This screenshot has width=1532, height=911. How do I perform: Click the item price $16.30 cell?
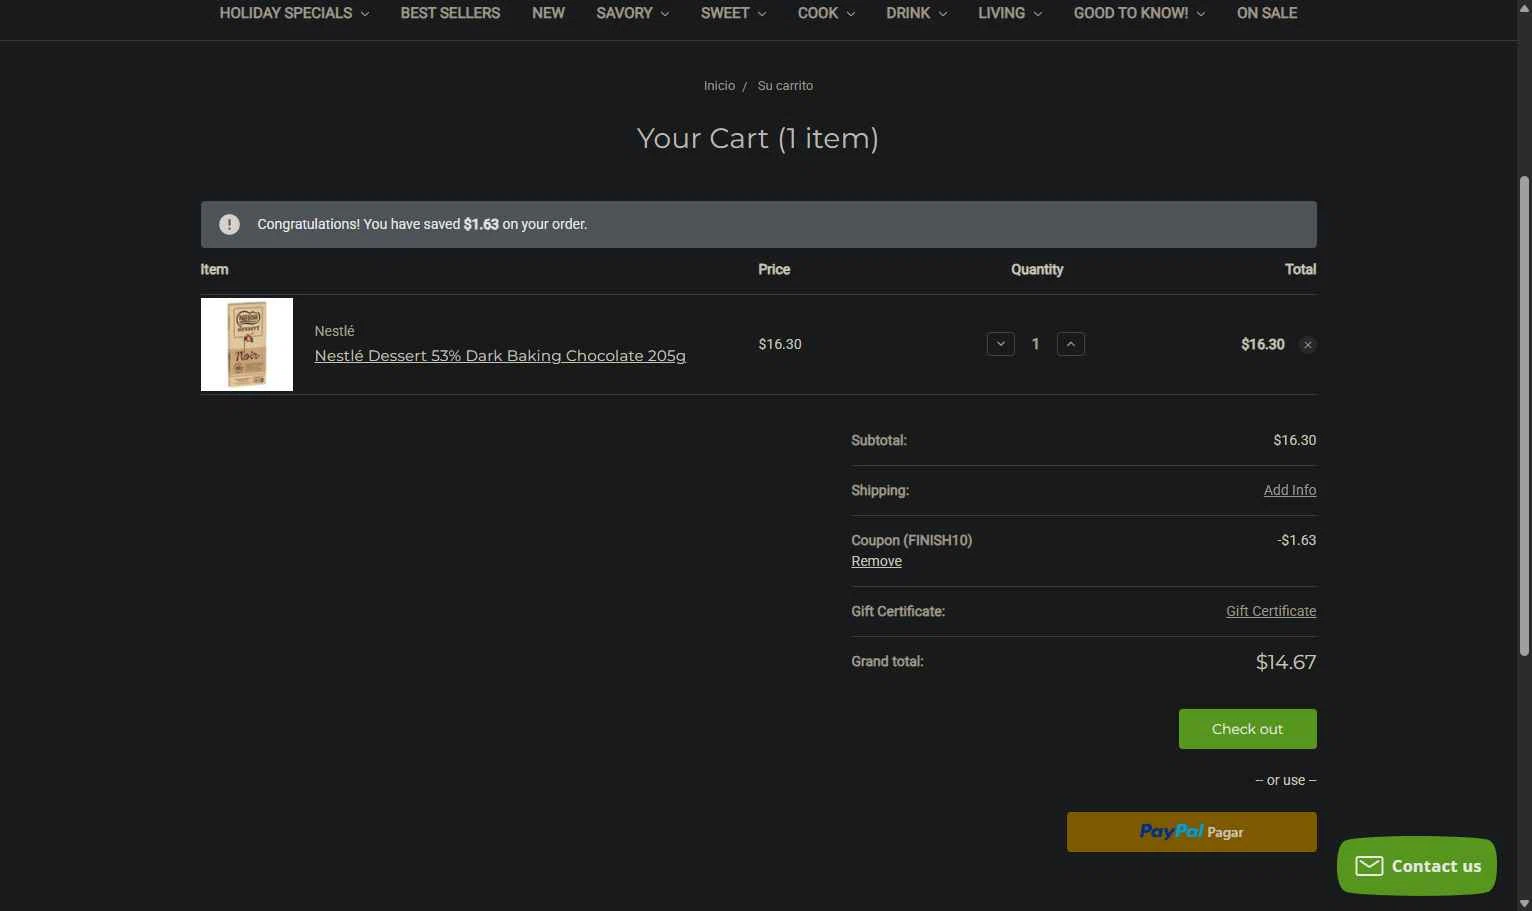[x=780, y=344]
